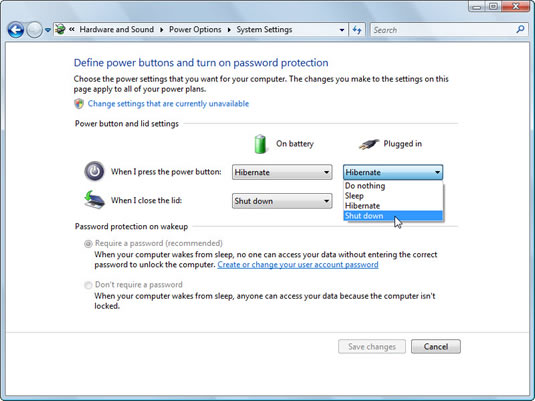Close the System Settings window

tap(516, 6)
